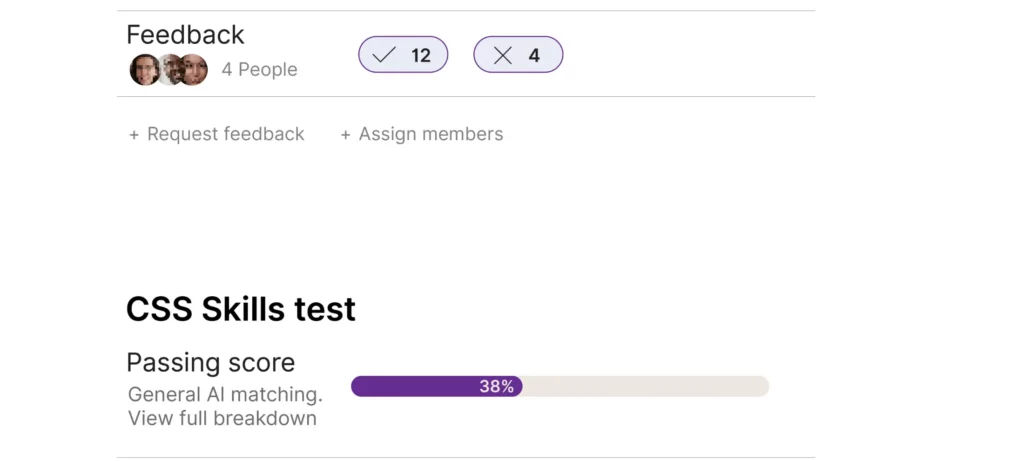Click the unfilled beige part of the score bar

coord(645,386)
